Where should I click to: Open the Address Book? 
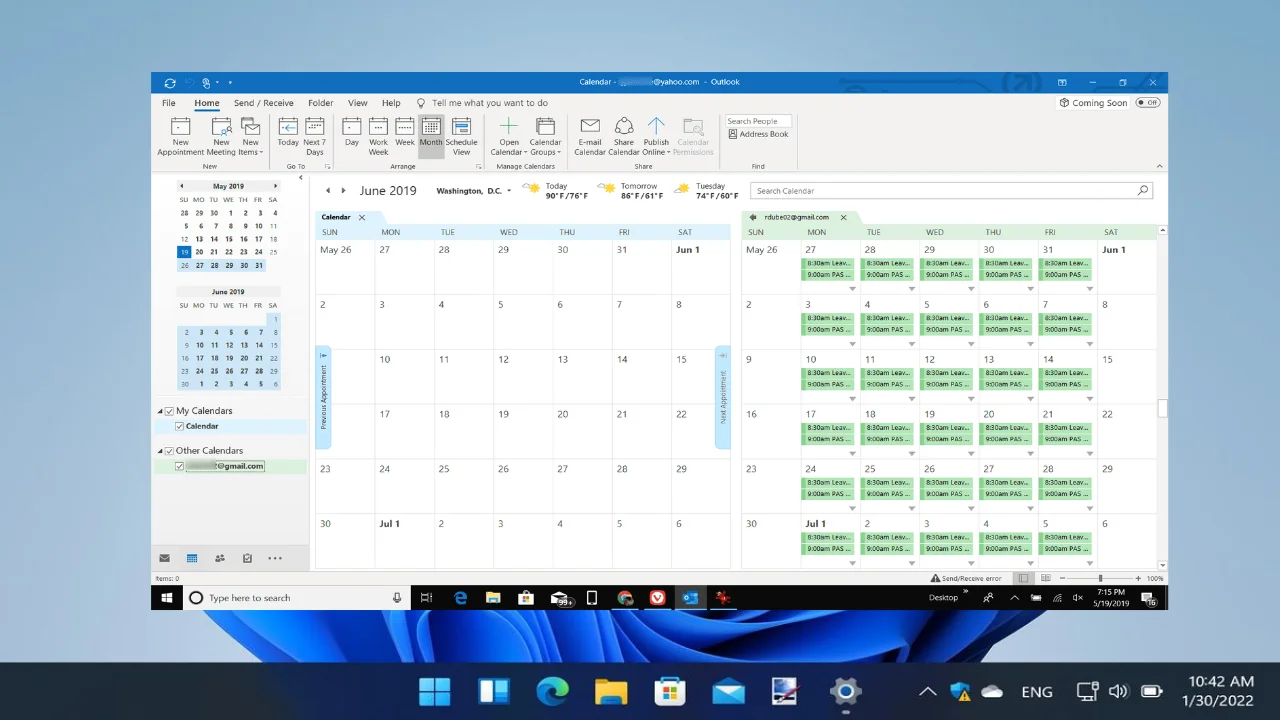pyautogui.click(x=758, y=134)
